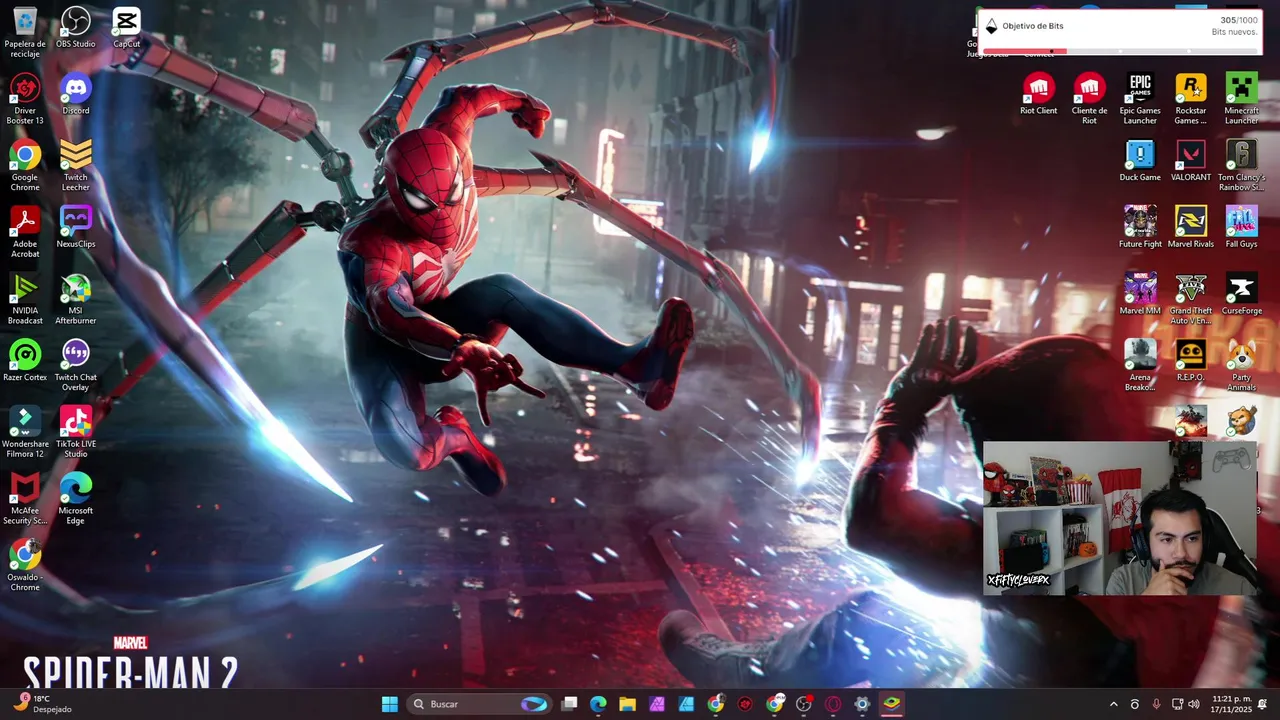Image resolution: width=1280 pixels, height=720 pixels.
Task: Open the Marvel MM shortcut
Action: tap(1140, 294)
